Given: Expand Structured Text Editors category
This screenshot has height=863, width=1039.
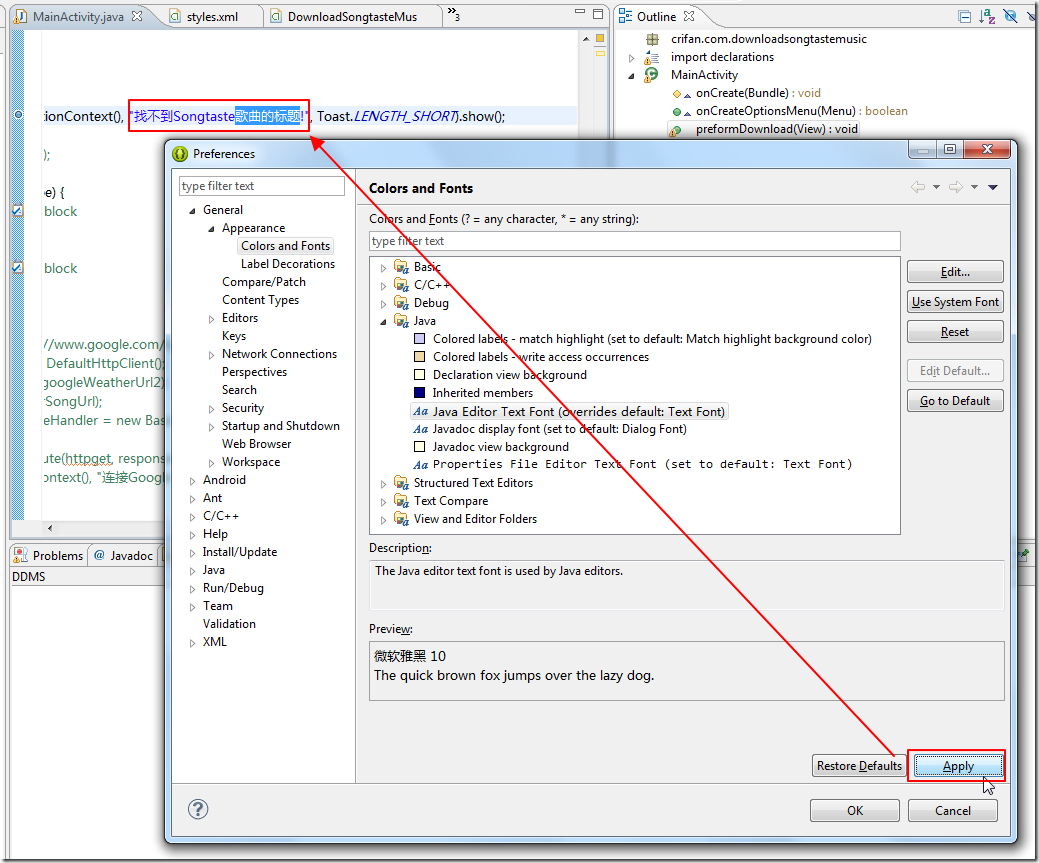Looking at the screenshot, I should click(383, 484).
